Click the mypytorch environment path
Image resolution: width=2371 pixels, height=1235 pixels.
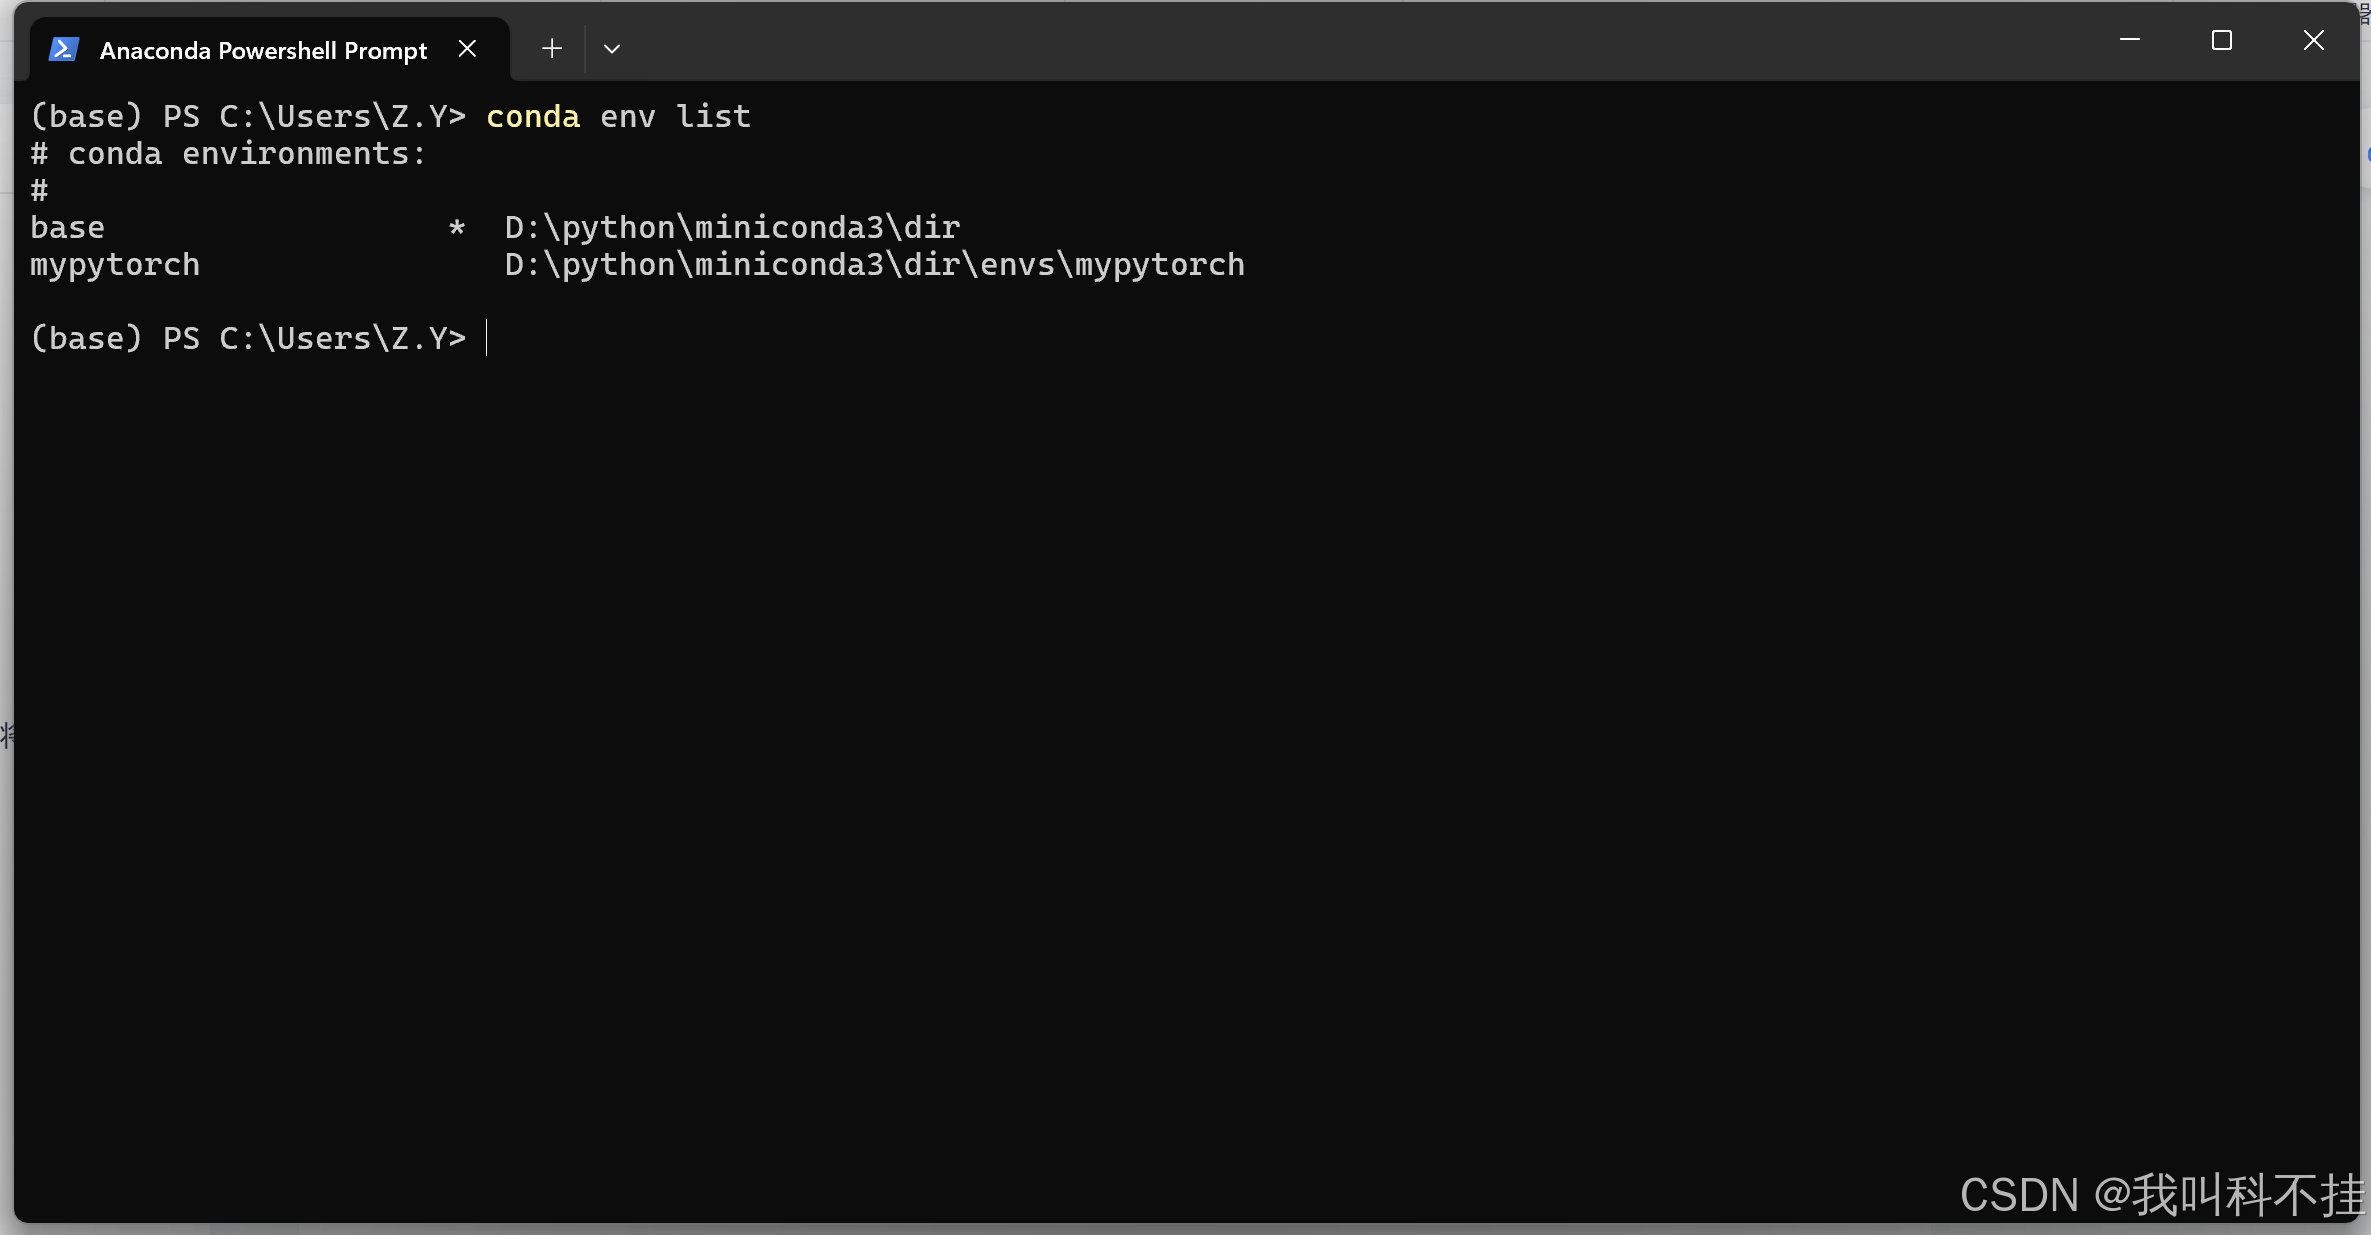coord(873,265)
